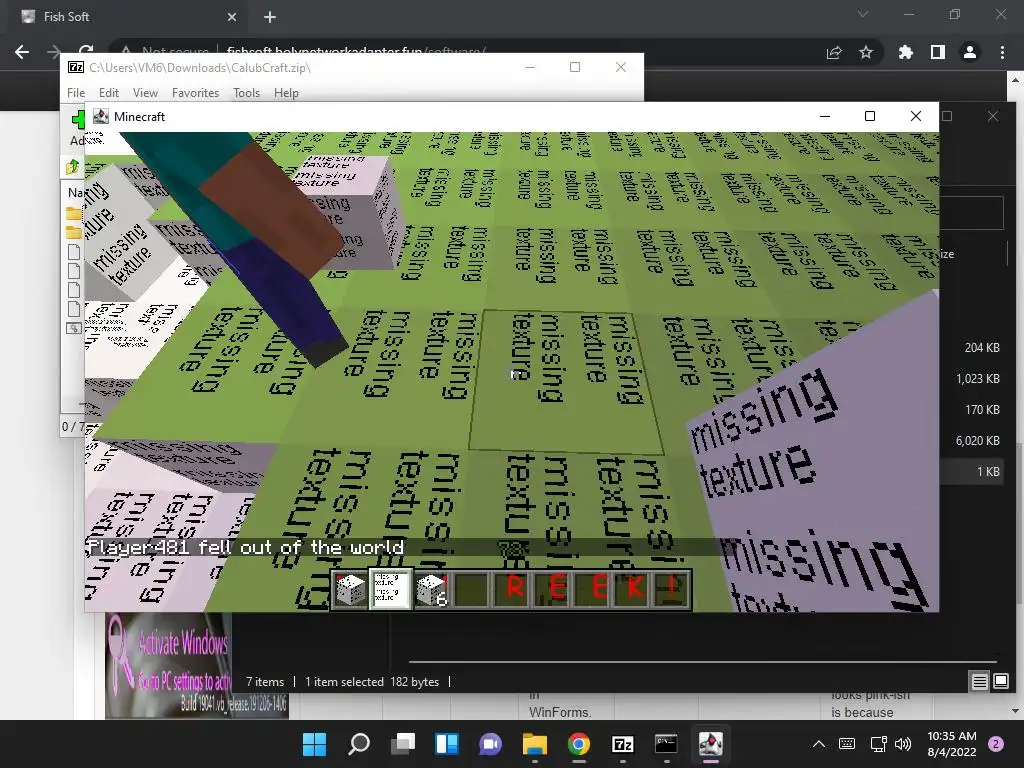The image size is (1024, 768).
Task: Open the View menu in 7-Zip
Action: (x=145, y=93)
